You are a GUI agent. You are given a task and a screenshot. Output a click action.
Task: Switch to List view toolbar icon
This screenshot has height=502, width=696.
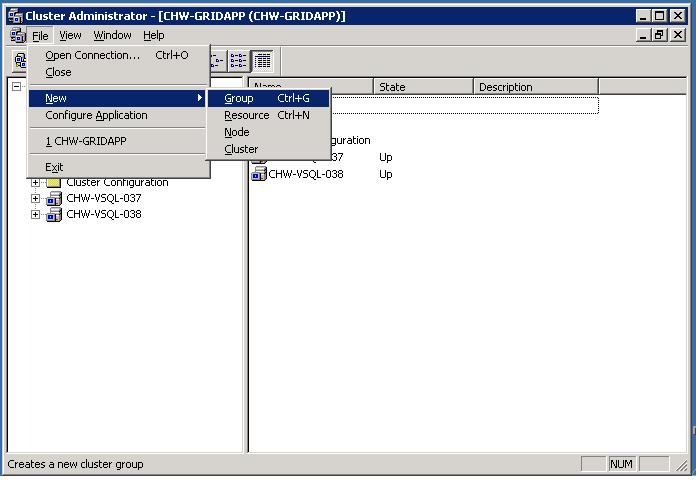coord(239,61)
